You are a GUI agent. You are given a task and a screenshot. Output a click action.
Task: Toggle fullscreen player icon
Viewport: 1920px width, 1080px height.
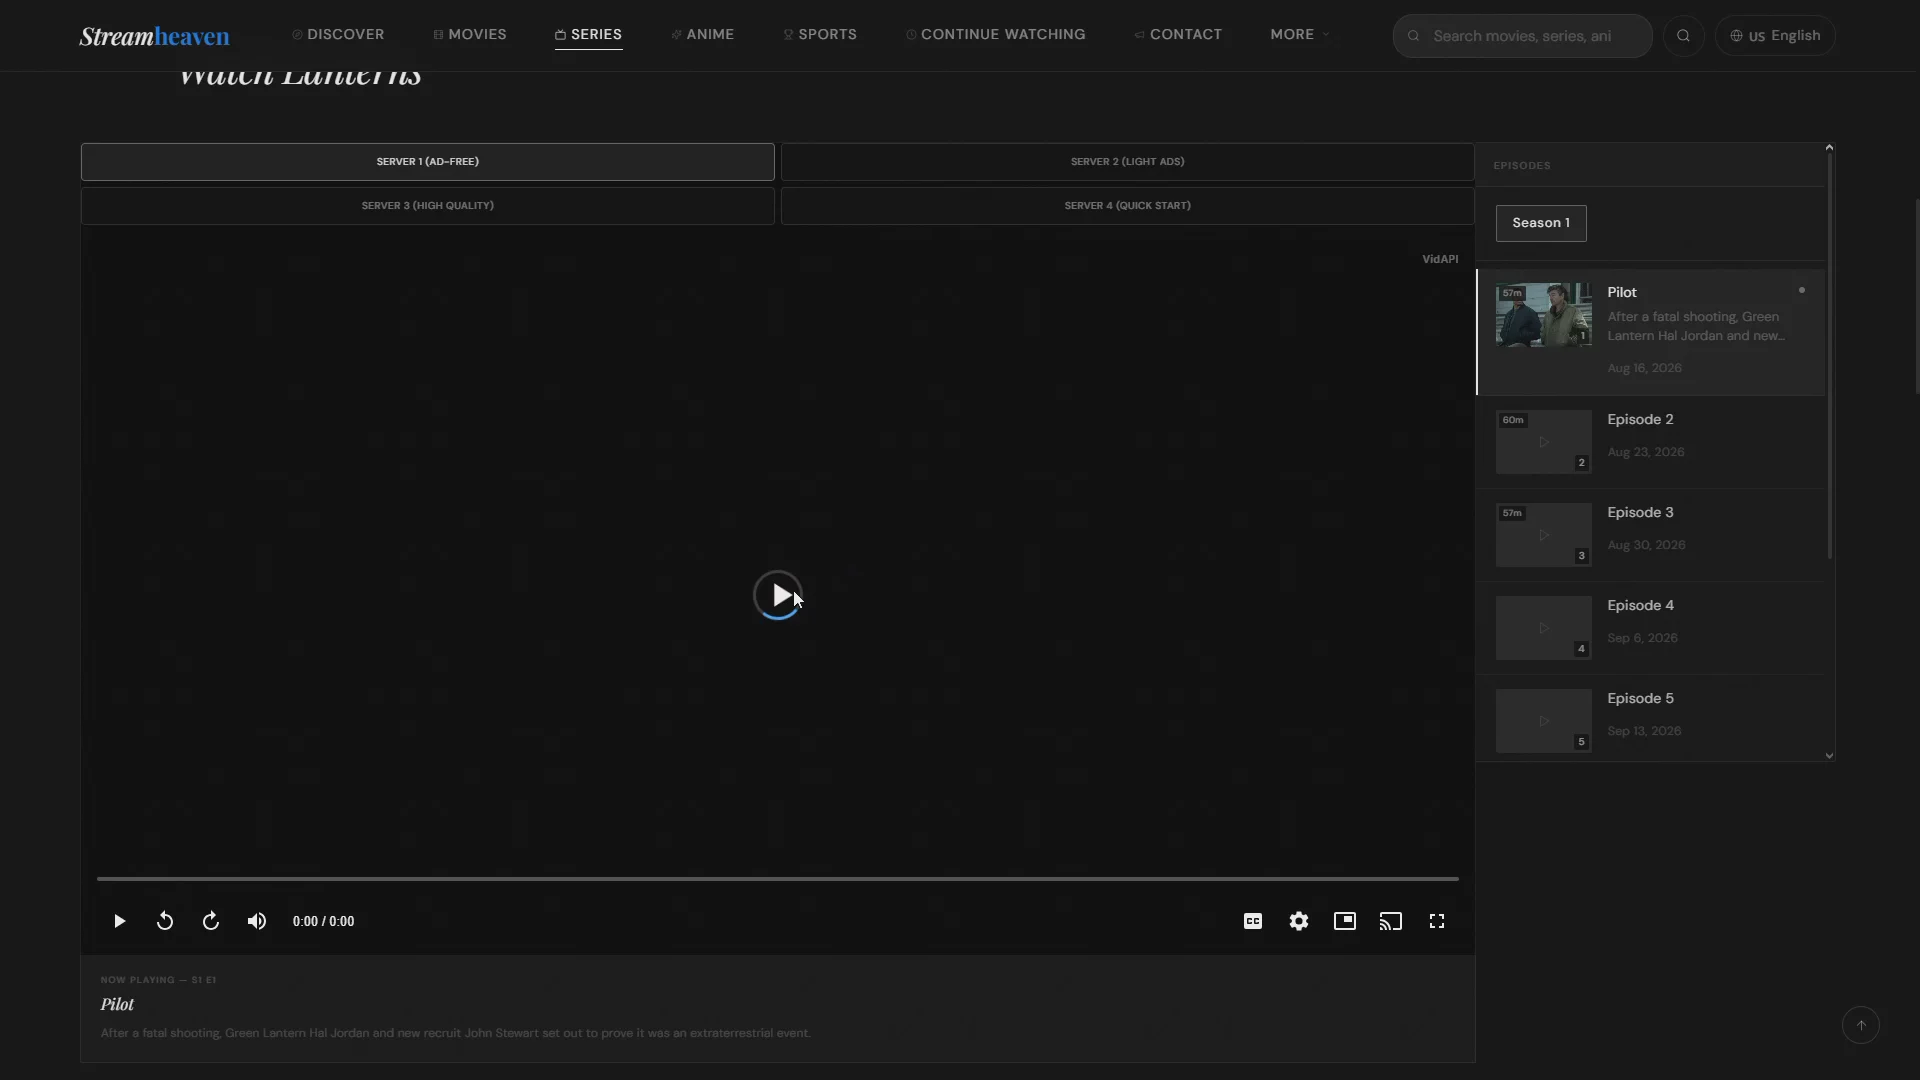click(x=1437, y=921)
